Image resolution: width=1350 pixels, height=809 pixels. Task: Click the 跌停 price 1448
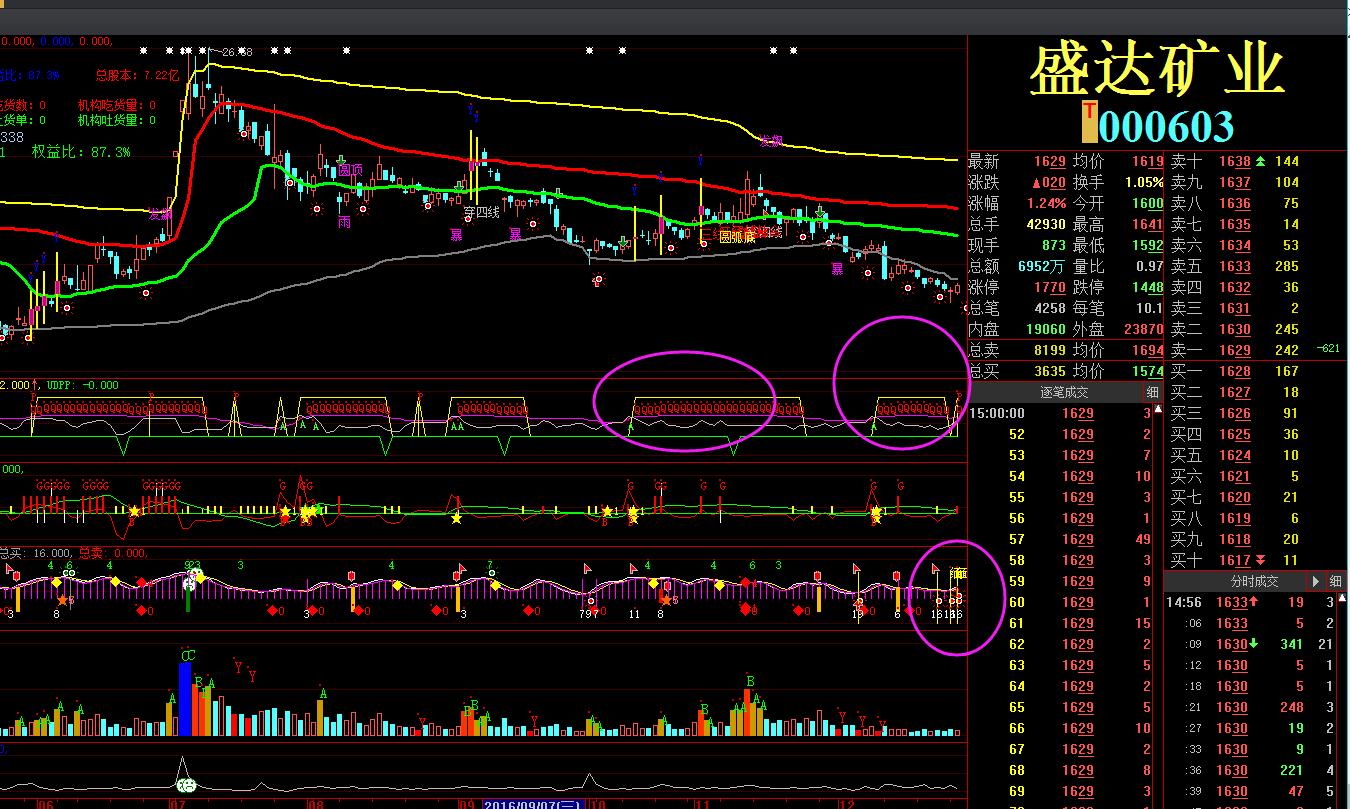pos(1147,287)
